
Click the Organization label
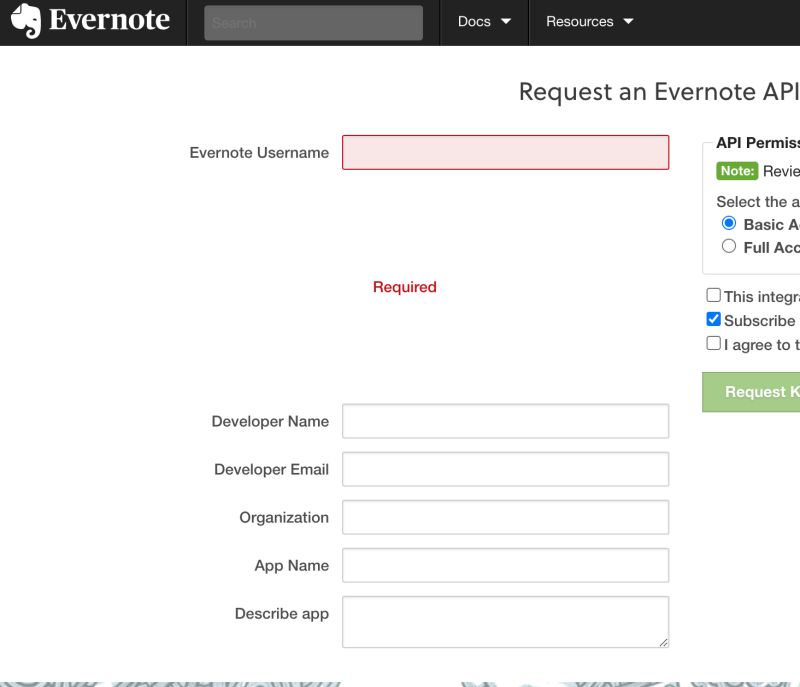click(284, 518)
